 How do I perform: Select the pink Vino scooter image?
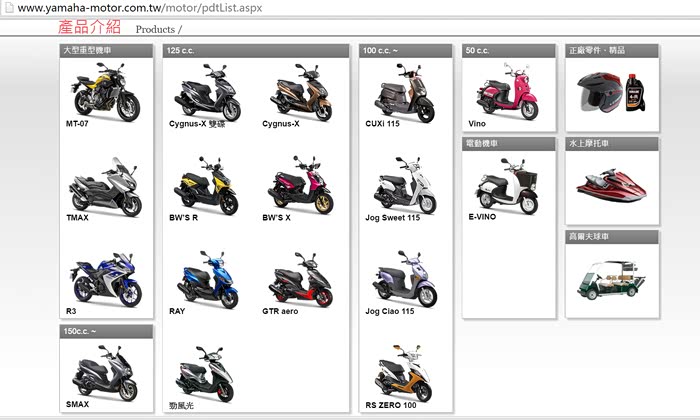pyautogui.click(x=507, y=91)
